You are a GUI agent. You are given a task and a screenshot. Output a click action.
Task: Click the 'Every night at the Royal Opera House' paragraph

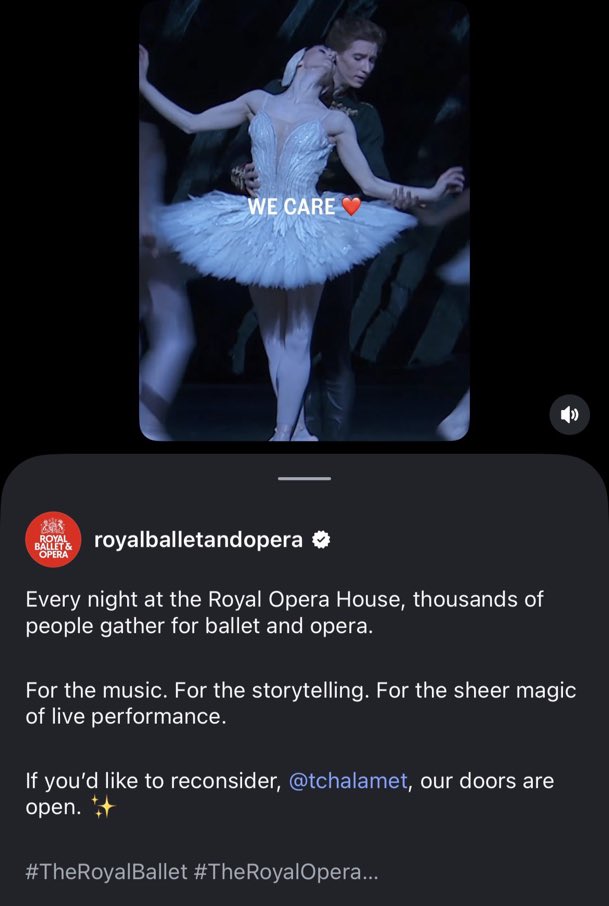pos(284,612)
